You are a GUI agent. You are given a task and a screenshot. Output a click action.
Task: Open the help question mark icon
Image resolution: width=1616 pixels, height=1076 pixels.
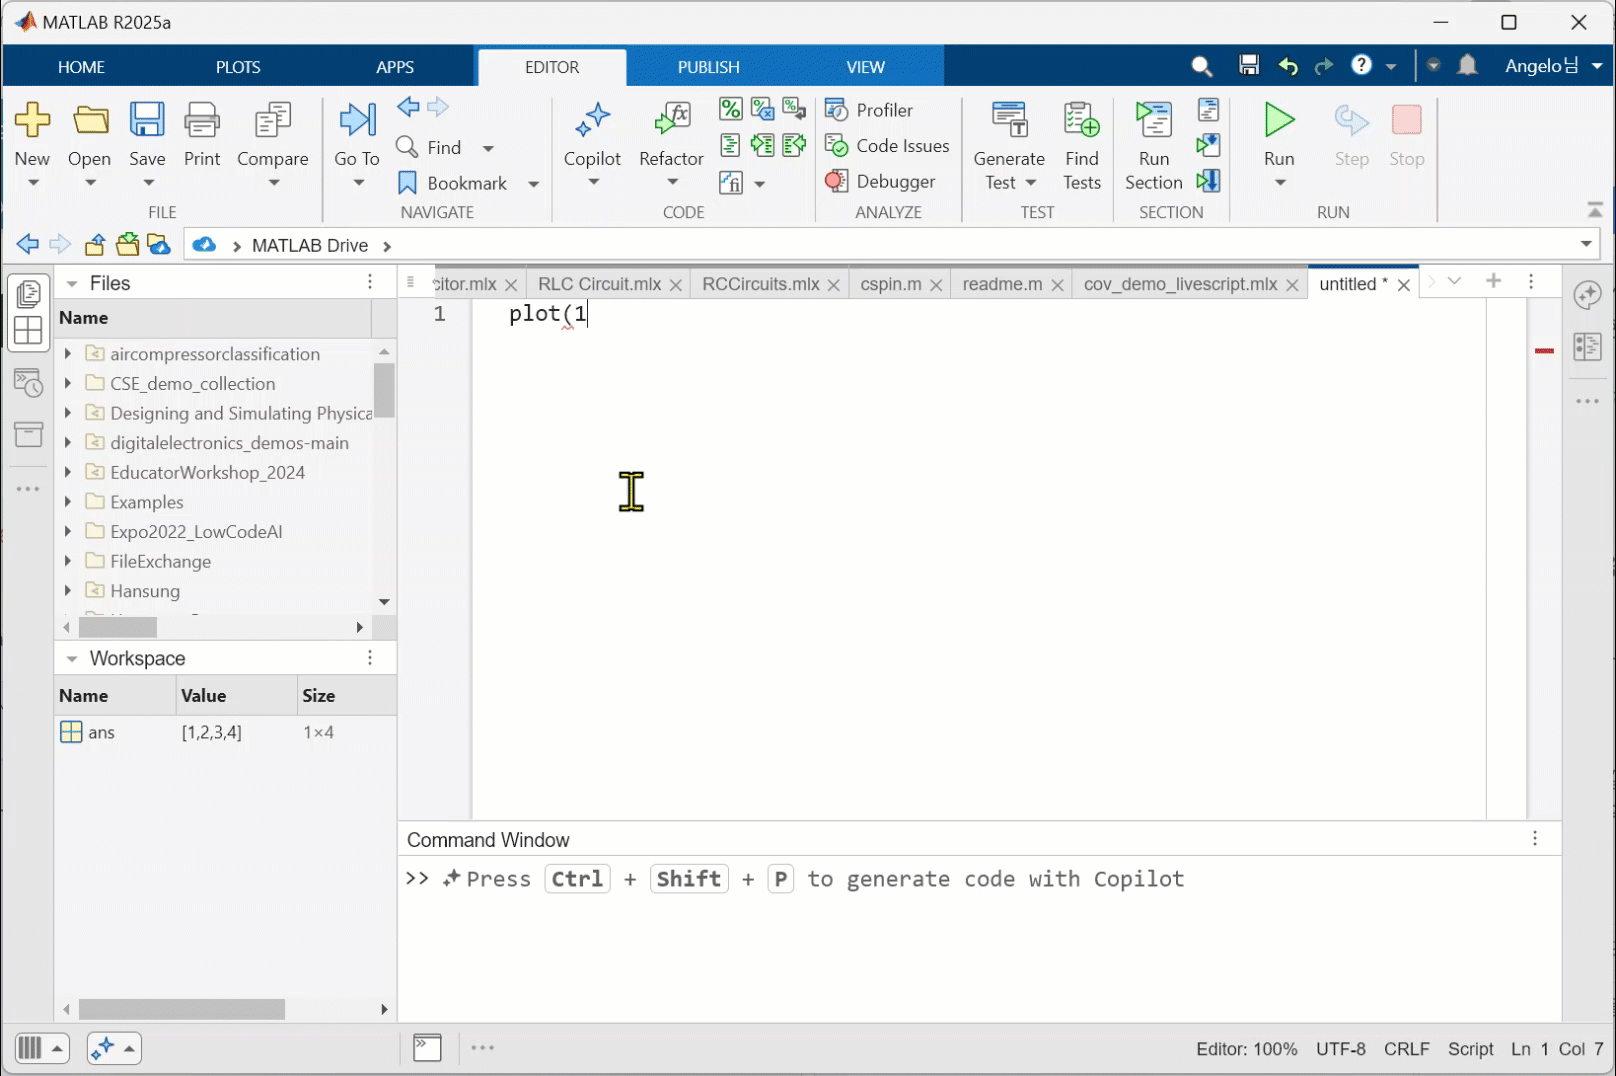(1361, 65)
